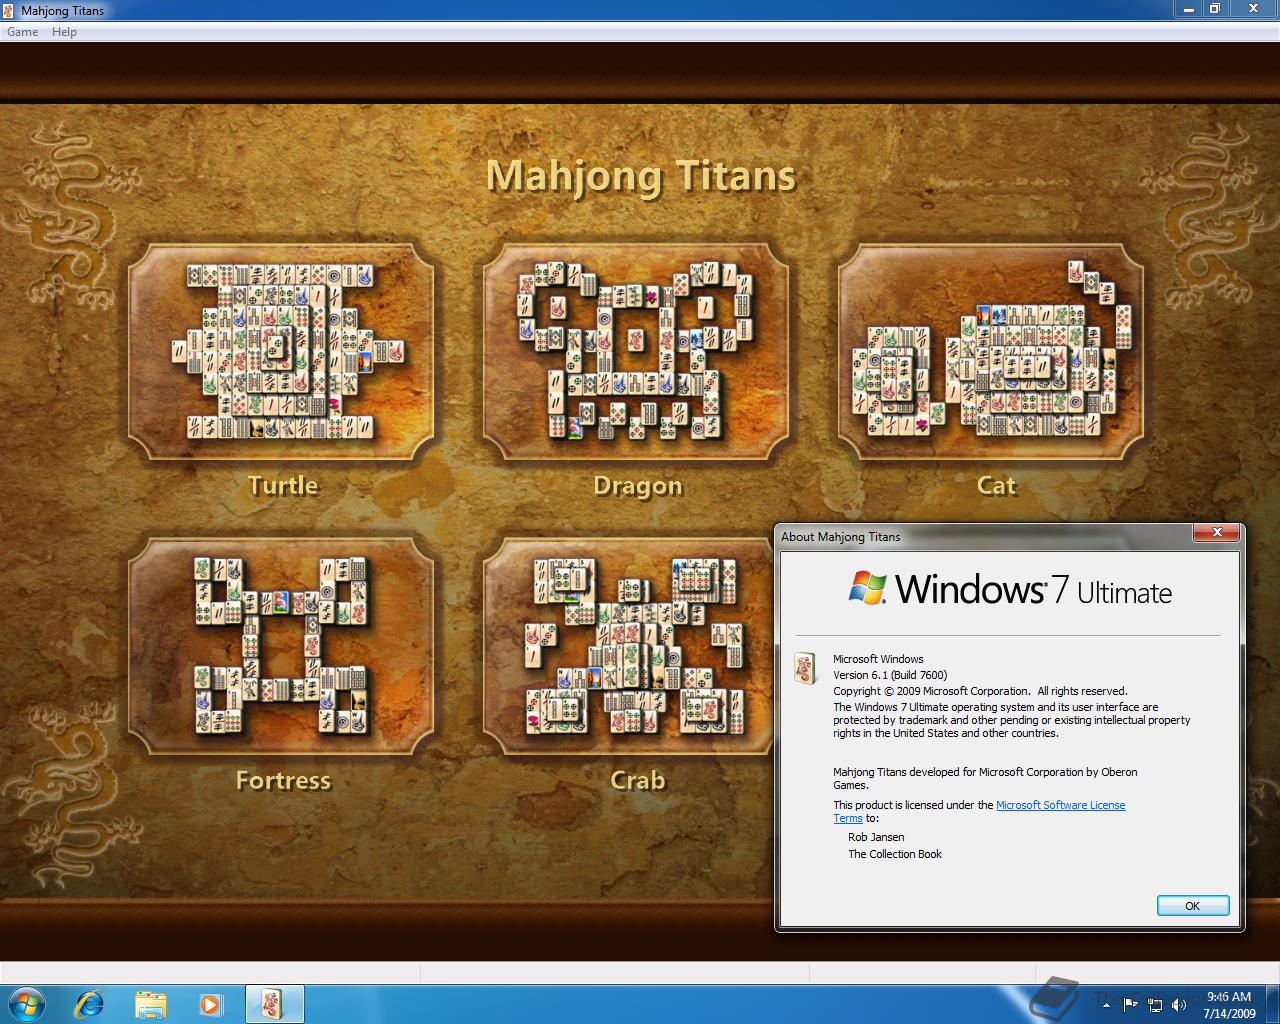The width and height of the screenshot is (1280, 1024).
Task: Click the Crab layout label
Action: (x=638, y=781)
